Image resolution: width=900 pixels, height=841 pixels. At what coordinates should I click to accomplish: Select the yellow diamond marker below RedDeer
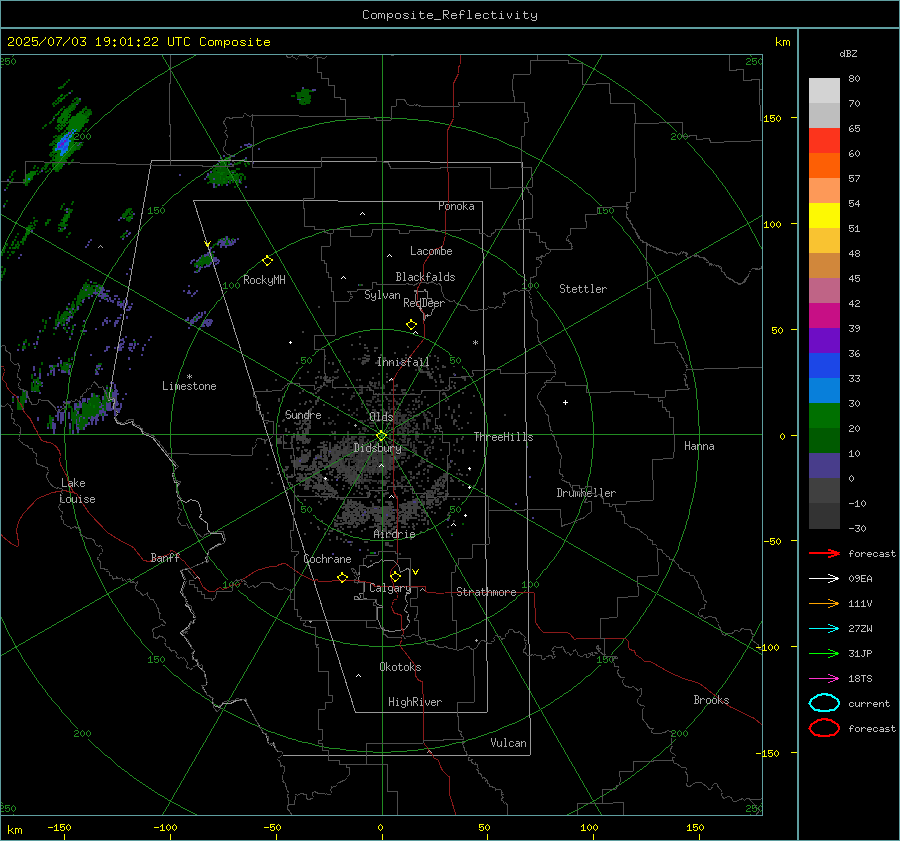tap(412, 325)
